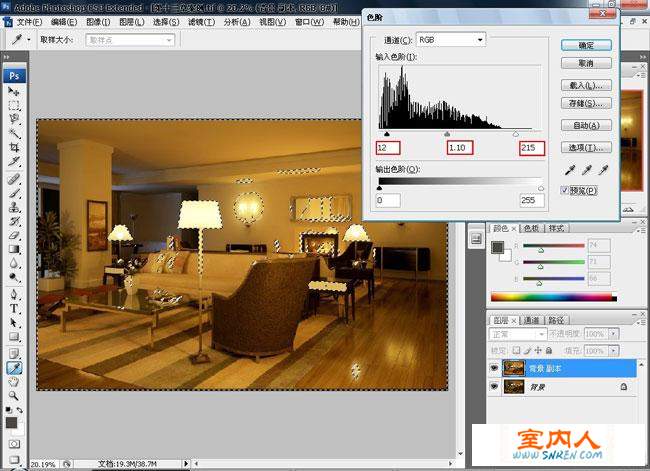Click the midtone gray input slider
The width and height of the screenshot is (650, 471).
(x=447, y=134)
